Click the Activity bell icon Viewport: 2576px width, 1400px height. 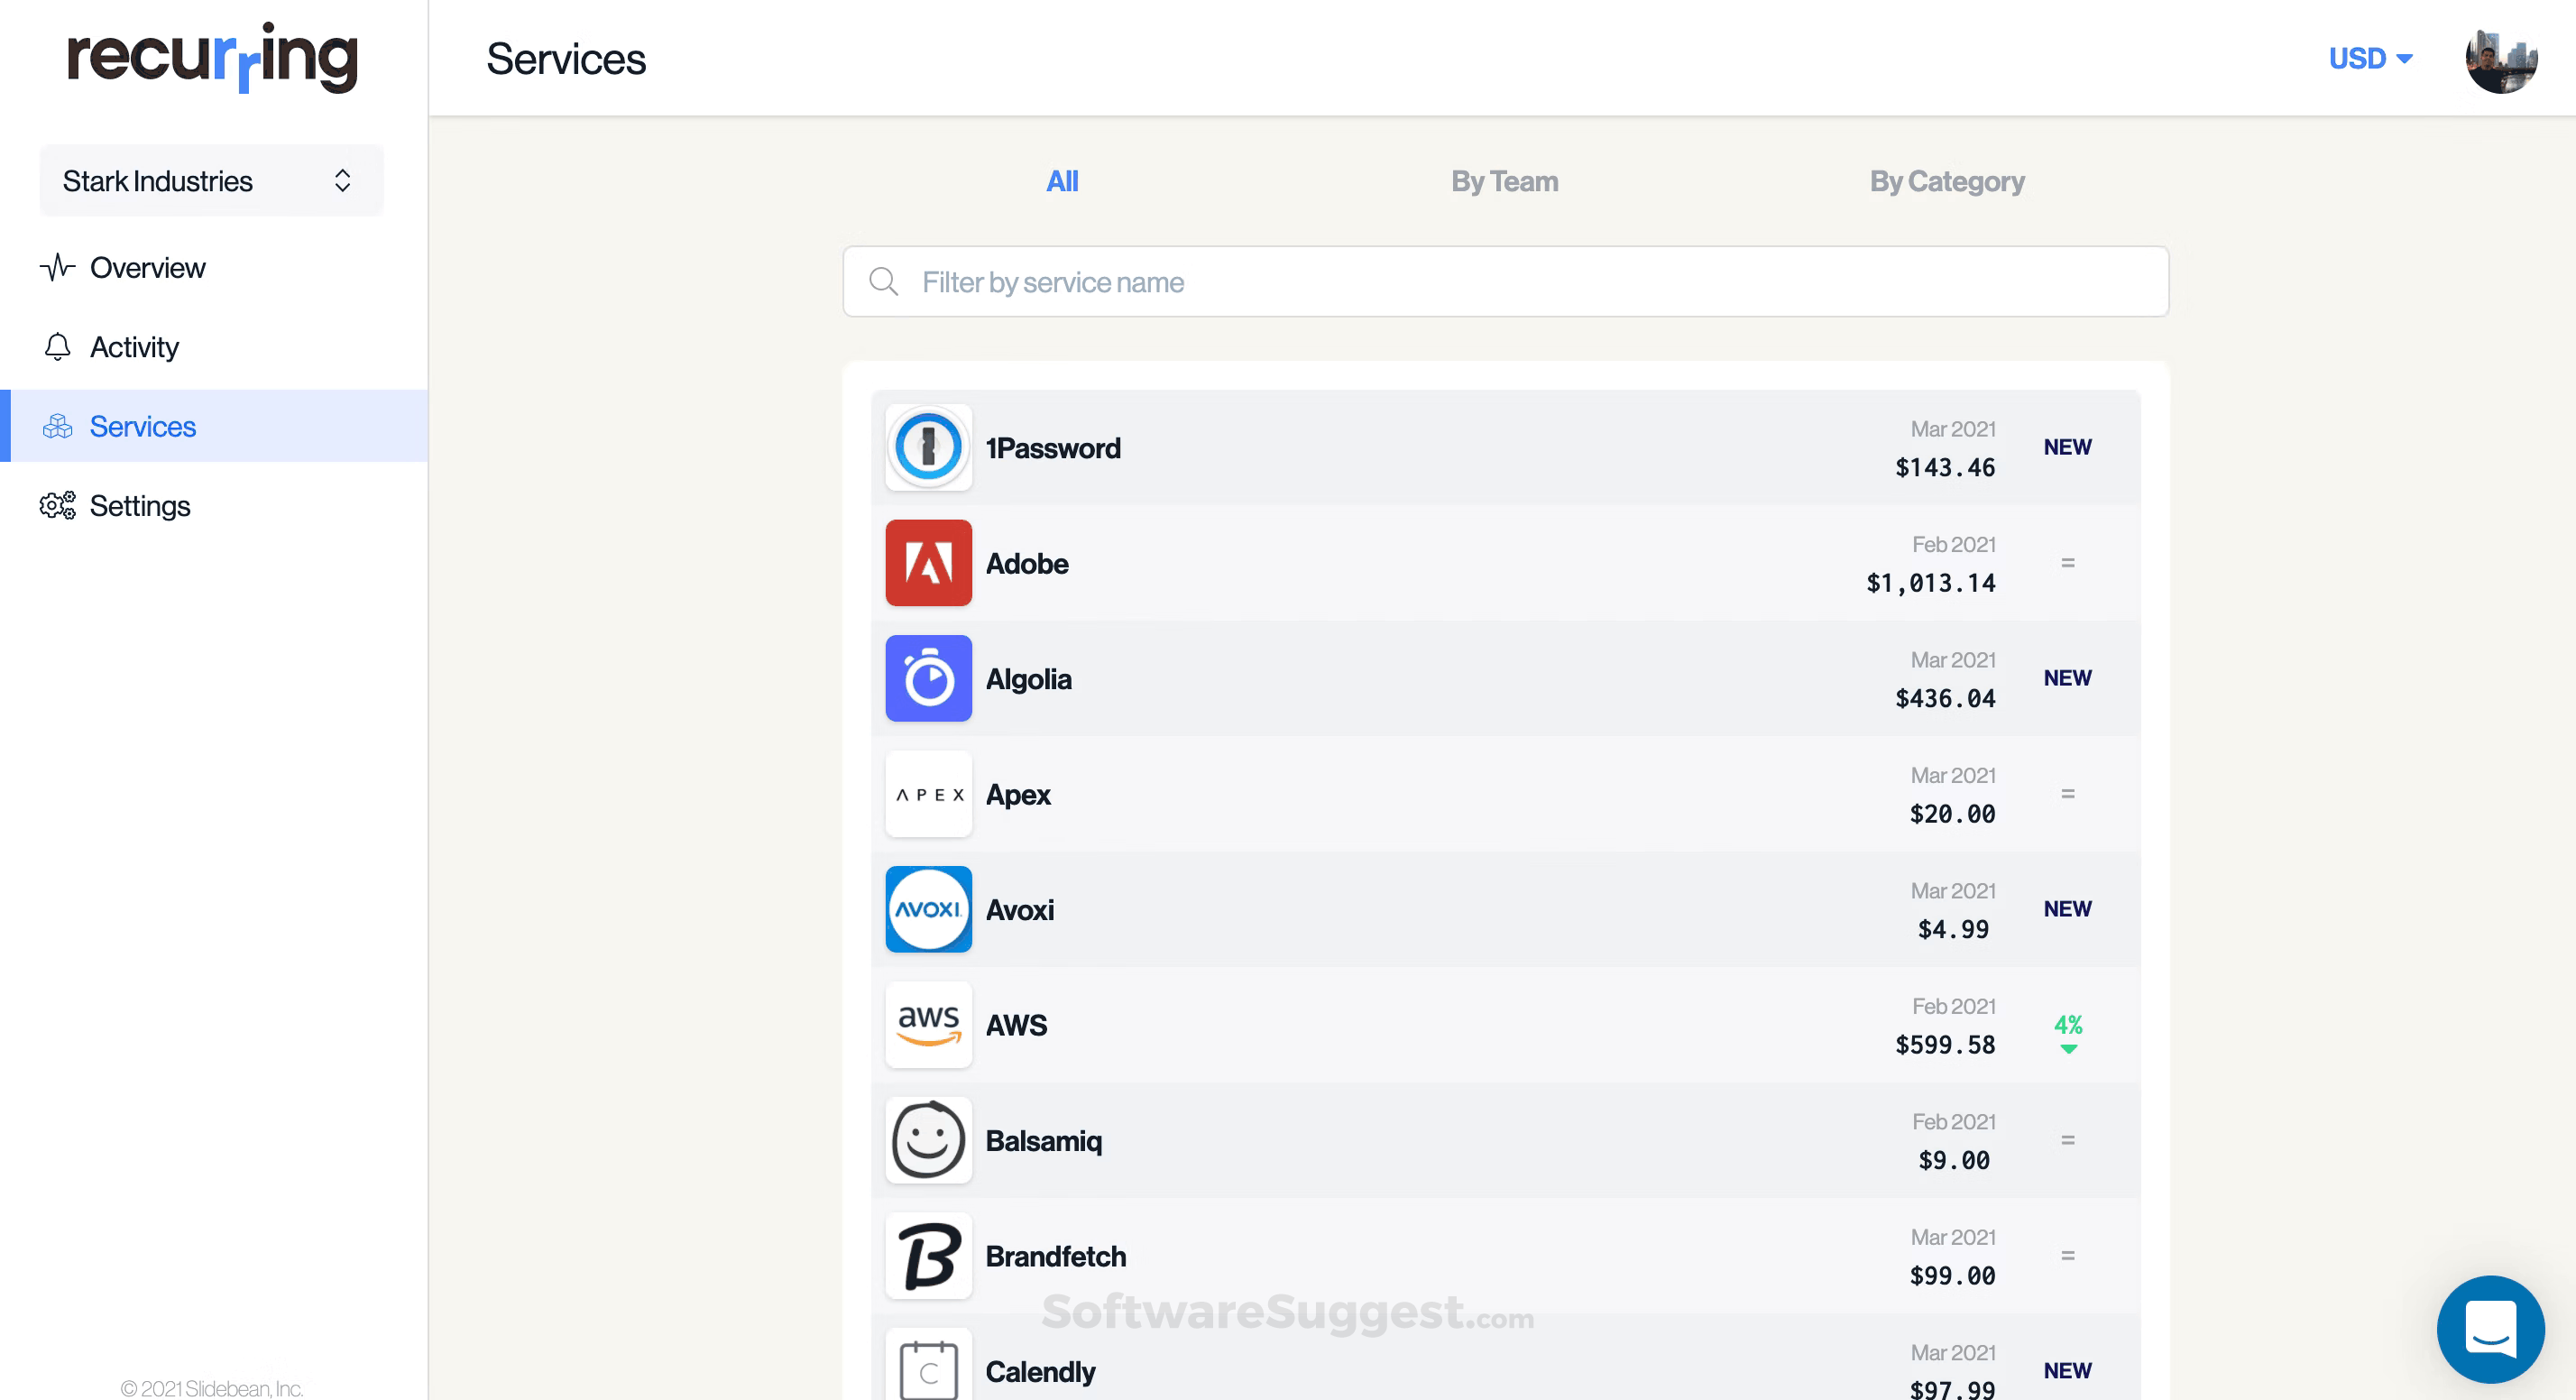click(x=57, y=346)
